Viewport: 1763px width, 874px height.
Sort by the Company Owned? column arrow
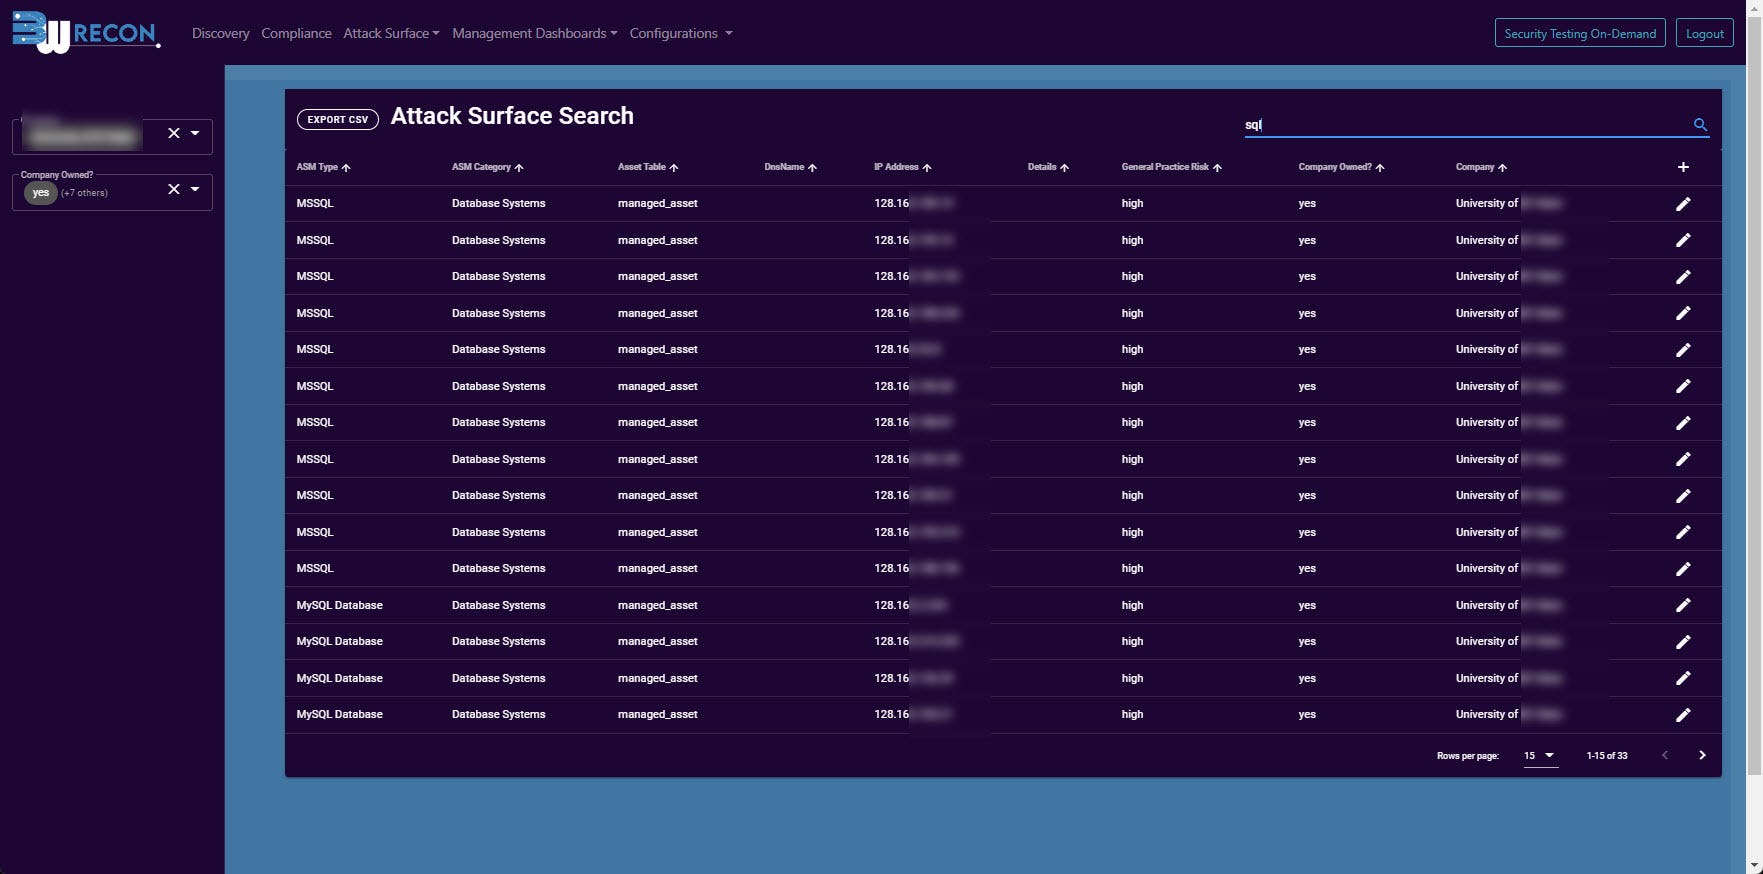click(x=1380, y=168)
